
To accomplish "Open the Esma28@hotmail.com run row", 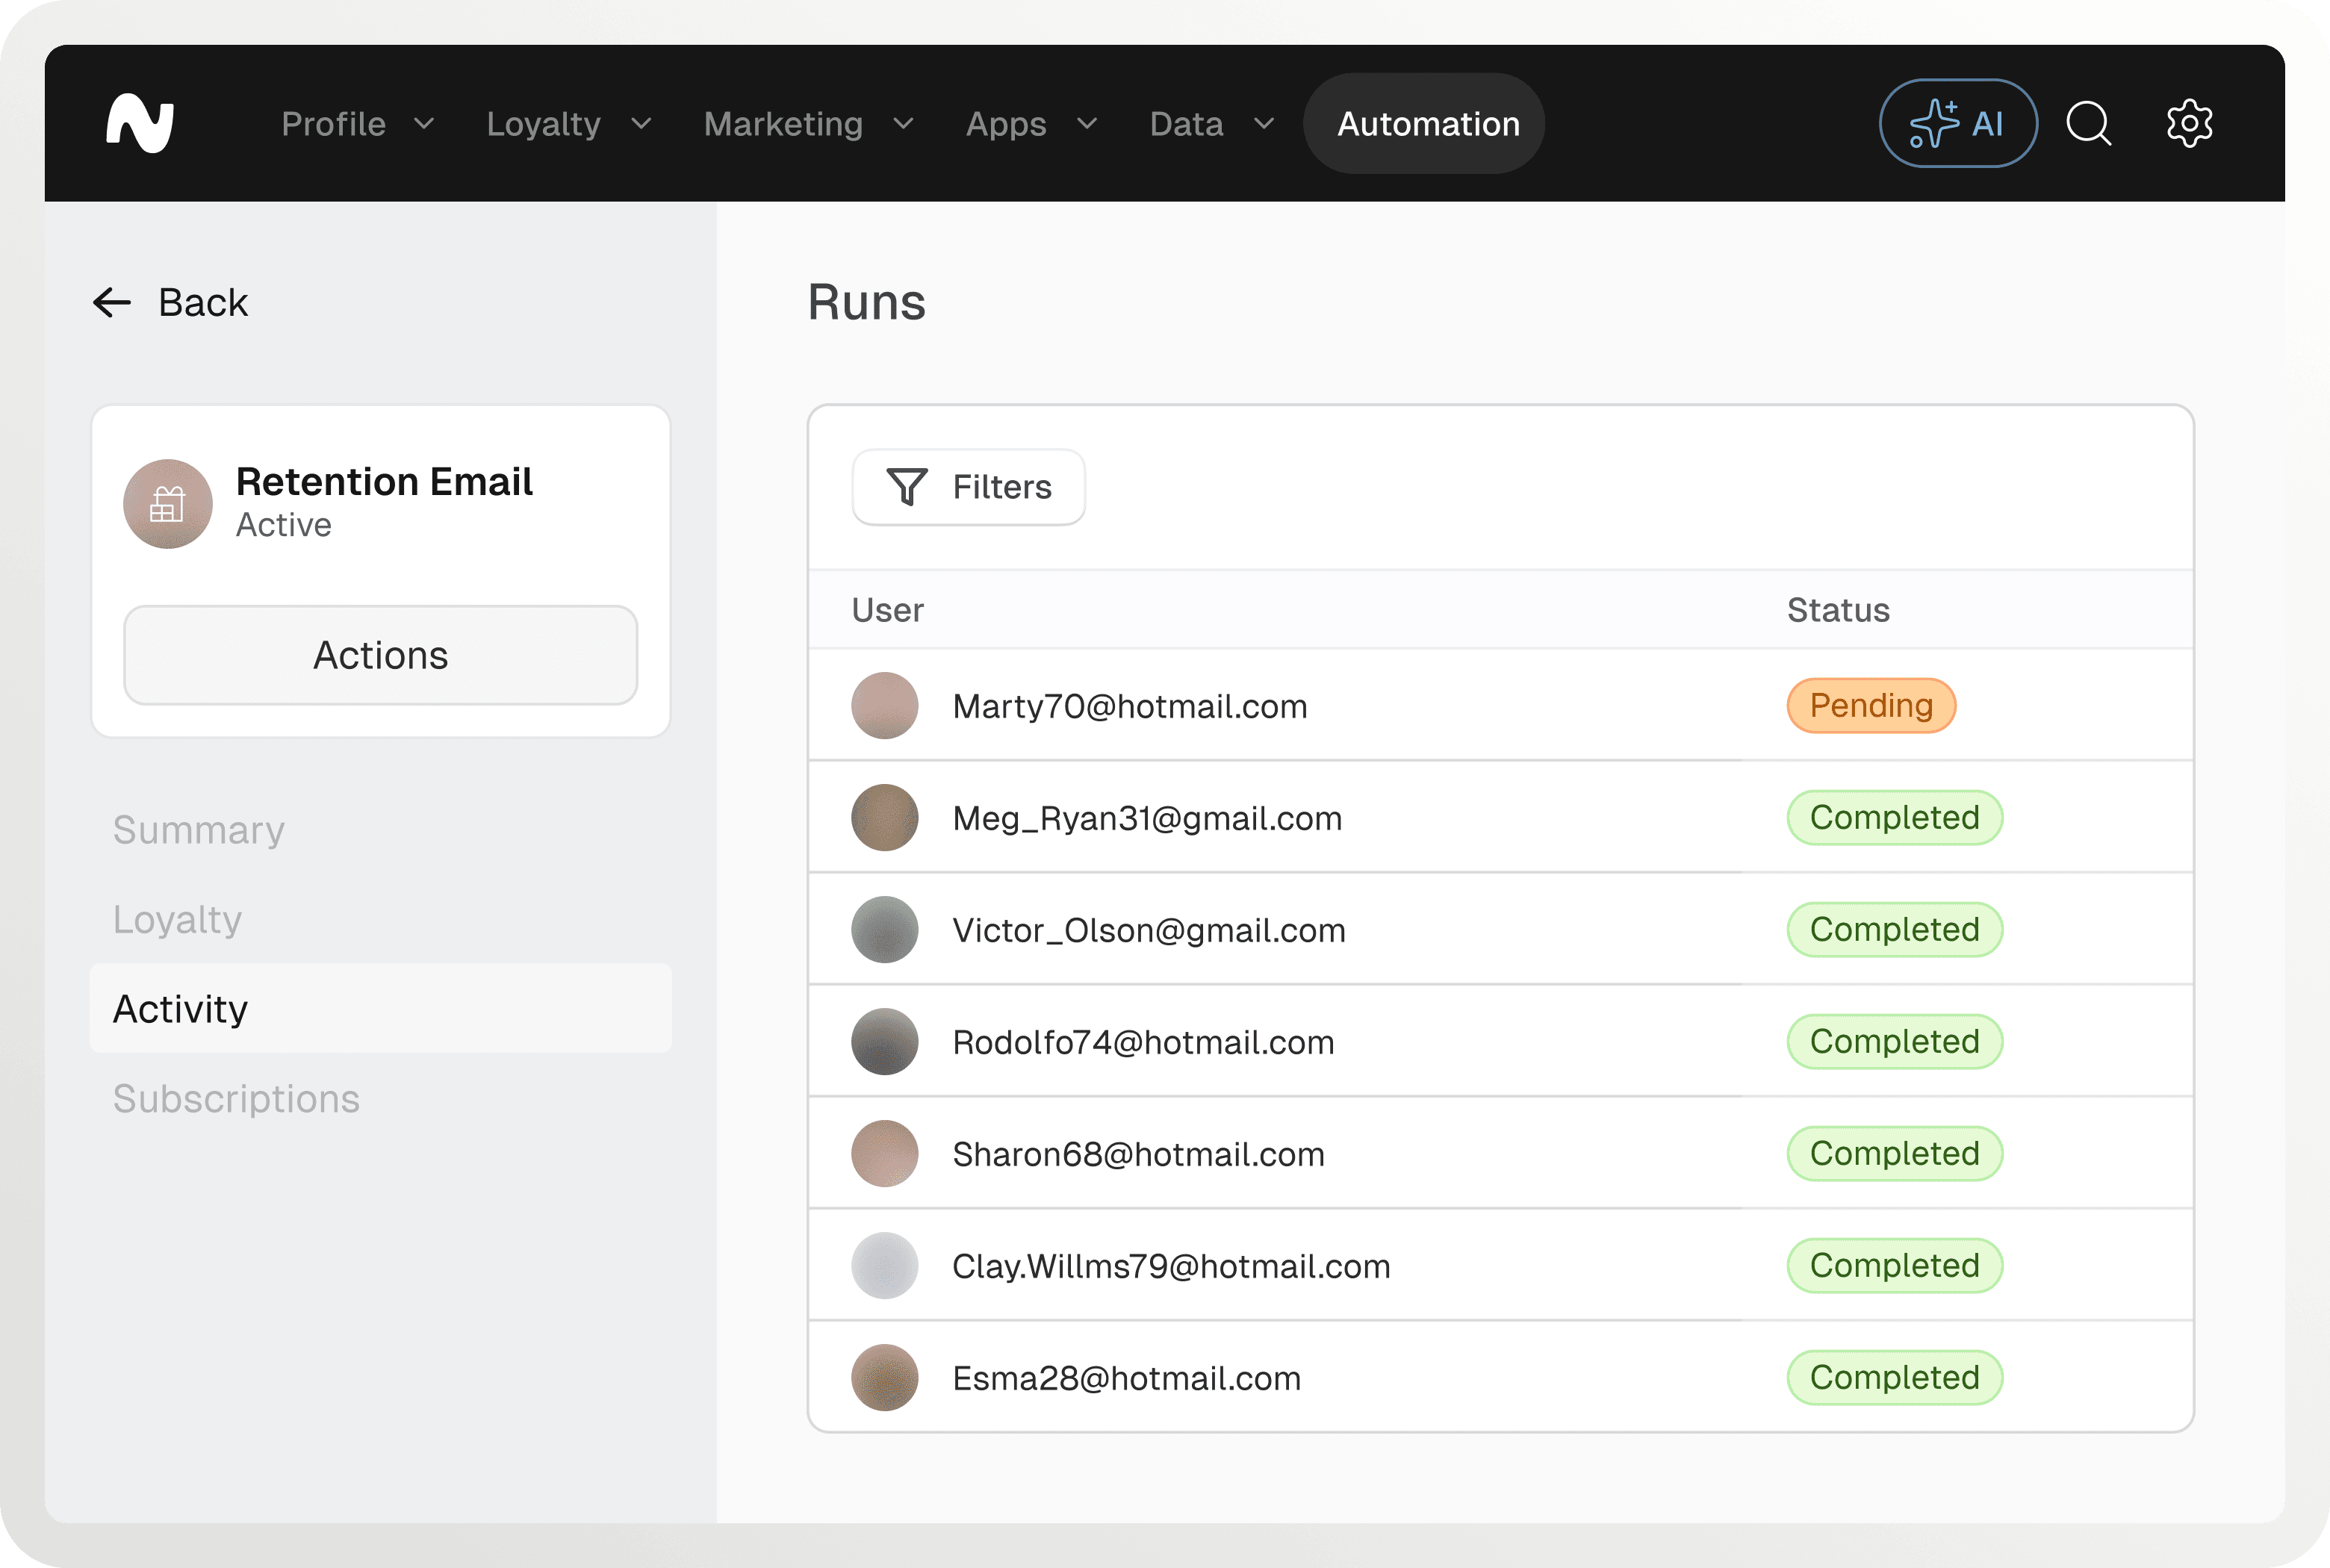I will (1126, 1378).
